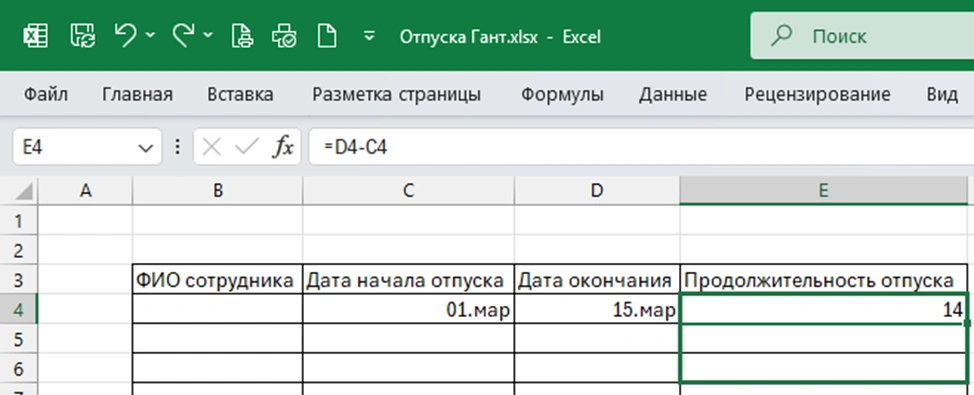
Task: Select the ФИО сотрудника header cell
Action: tap(217, 280)
